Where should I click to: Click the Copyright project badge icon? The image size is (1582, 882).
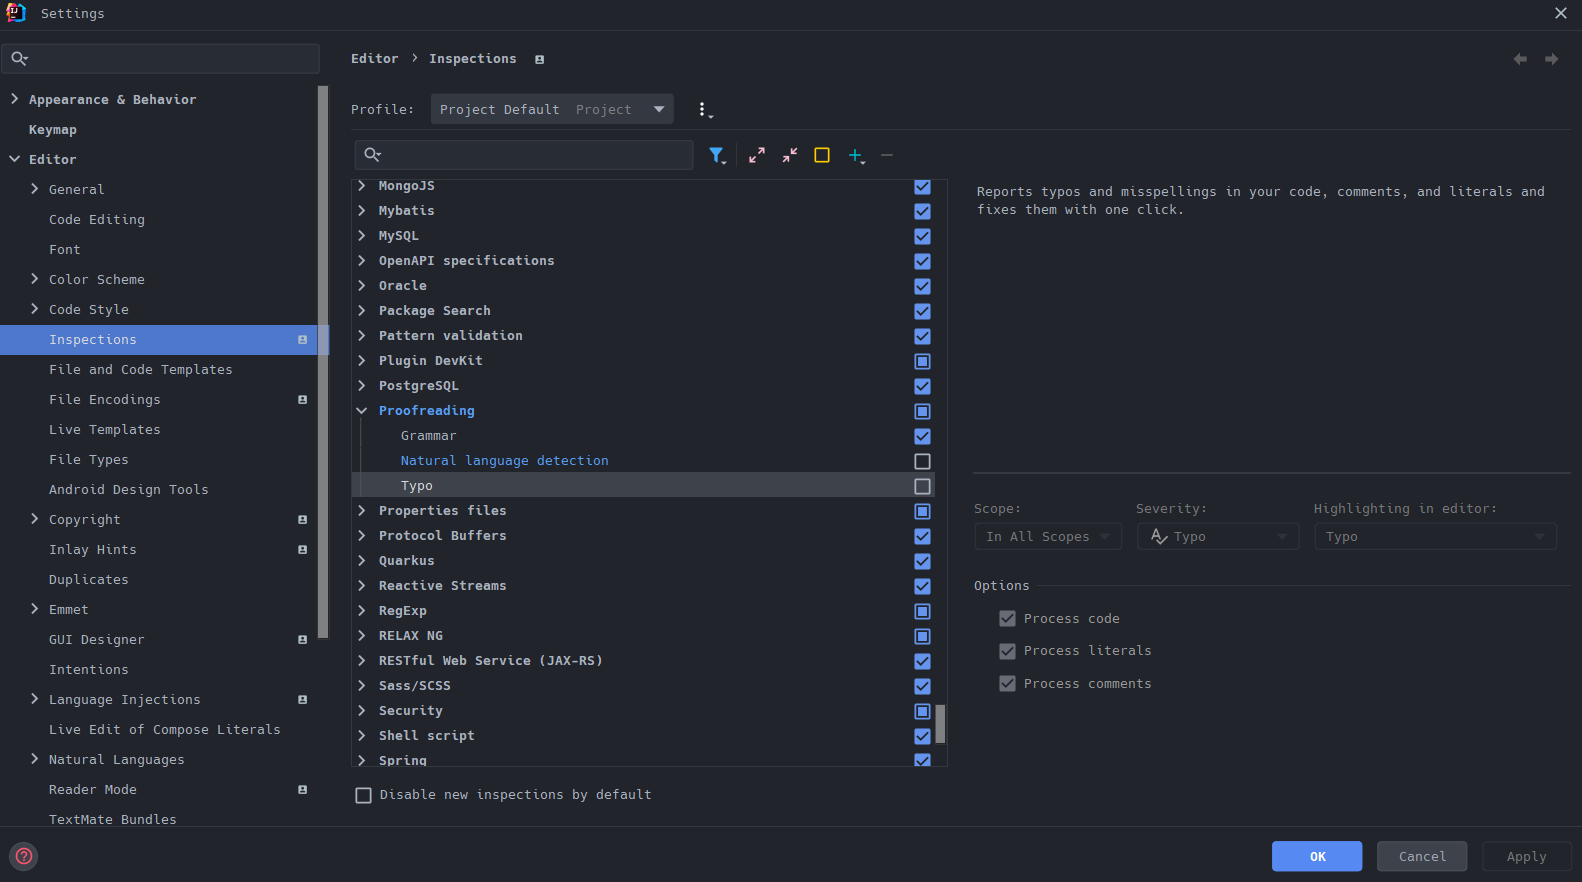click(x=302, y=520)
